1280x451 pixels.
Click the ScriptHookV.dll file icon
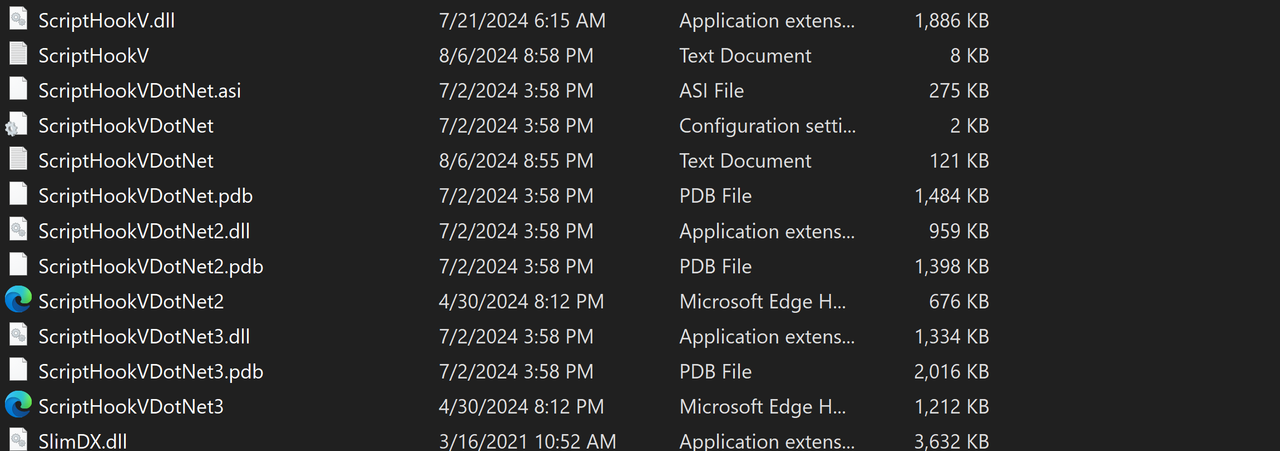17,20
